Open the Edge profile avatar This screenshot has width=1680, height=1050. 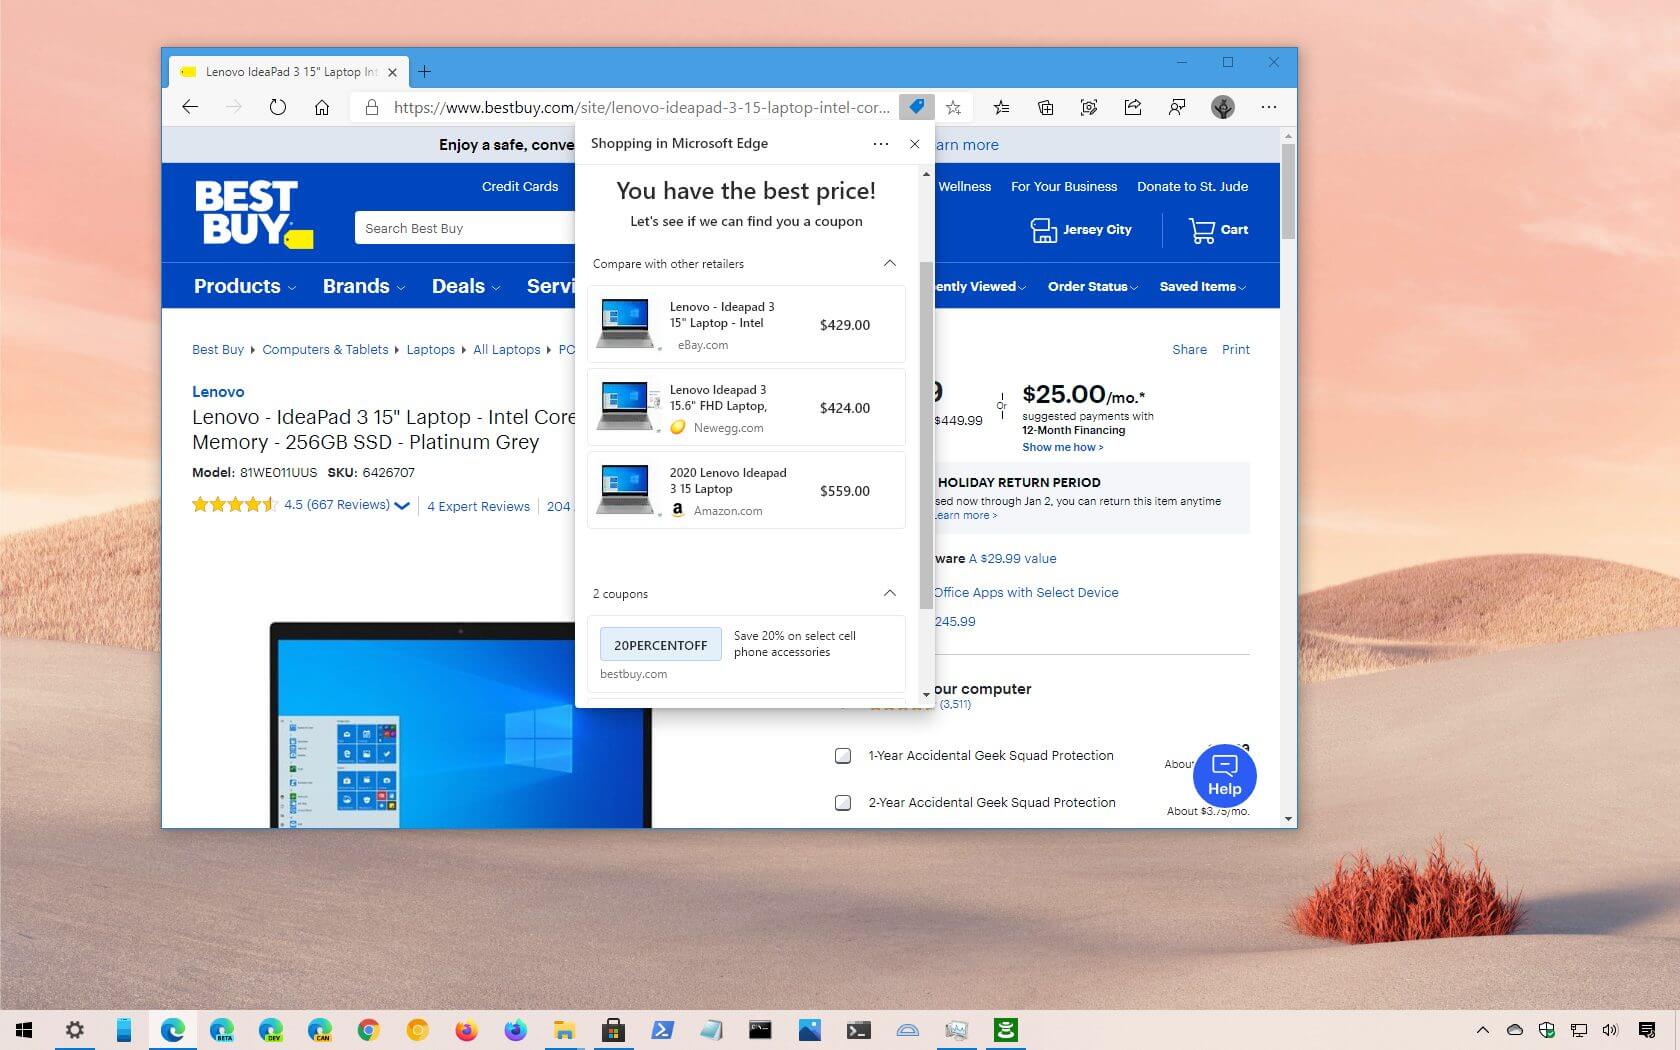pos(1222,107)
